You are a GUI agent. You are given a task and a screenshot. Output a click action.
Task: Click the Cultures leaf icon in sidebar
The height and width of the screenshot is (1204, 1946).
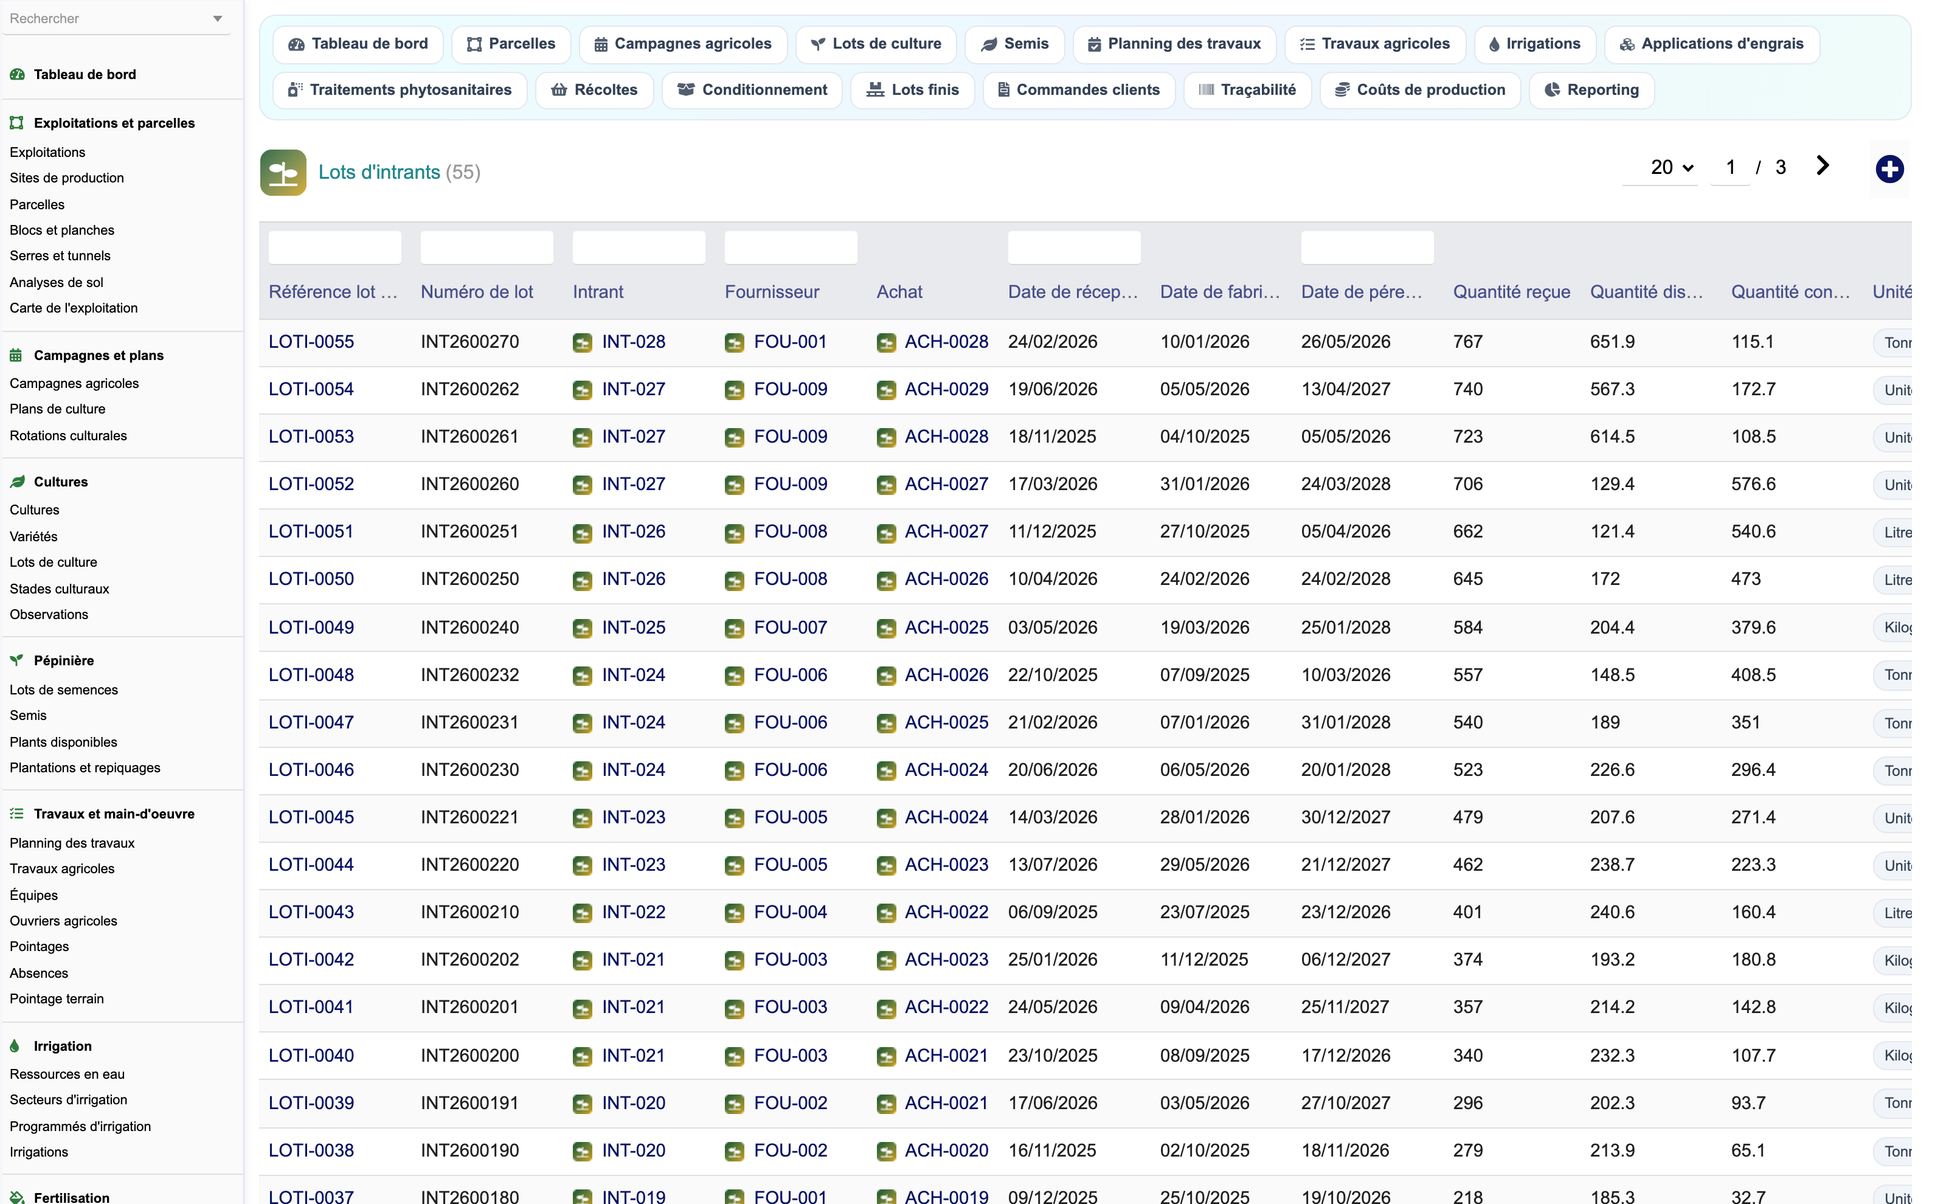[x=17, y=482]
